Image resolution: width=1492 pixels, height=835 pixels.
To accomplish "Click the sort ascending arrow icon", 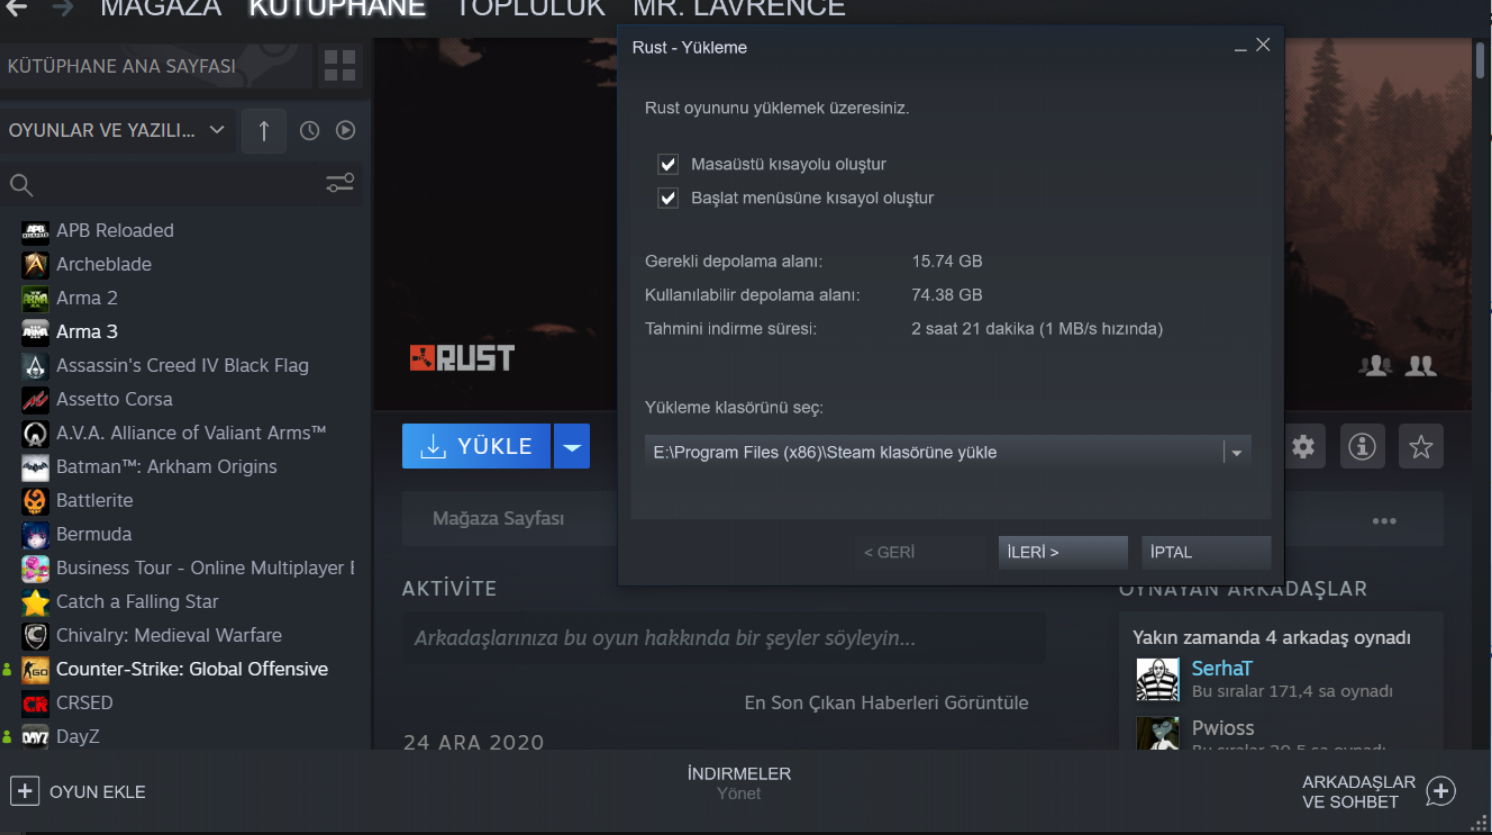I will 264,131.
